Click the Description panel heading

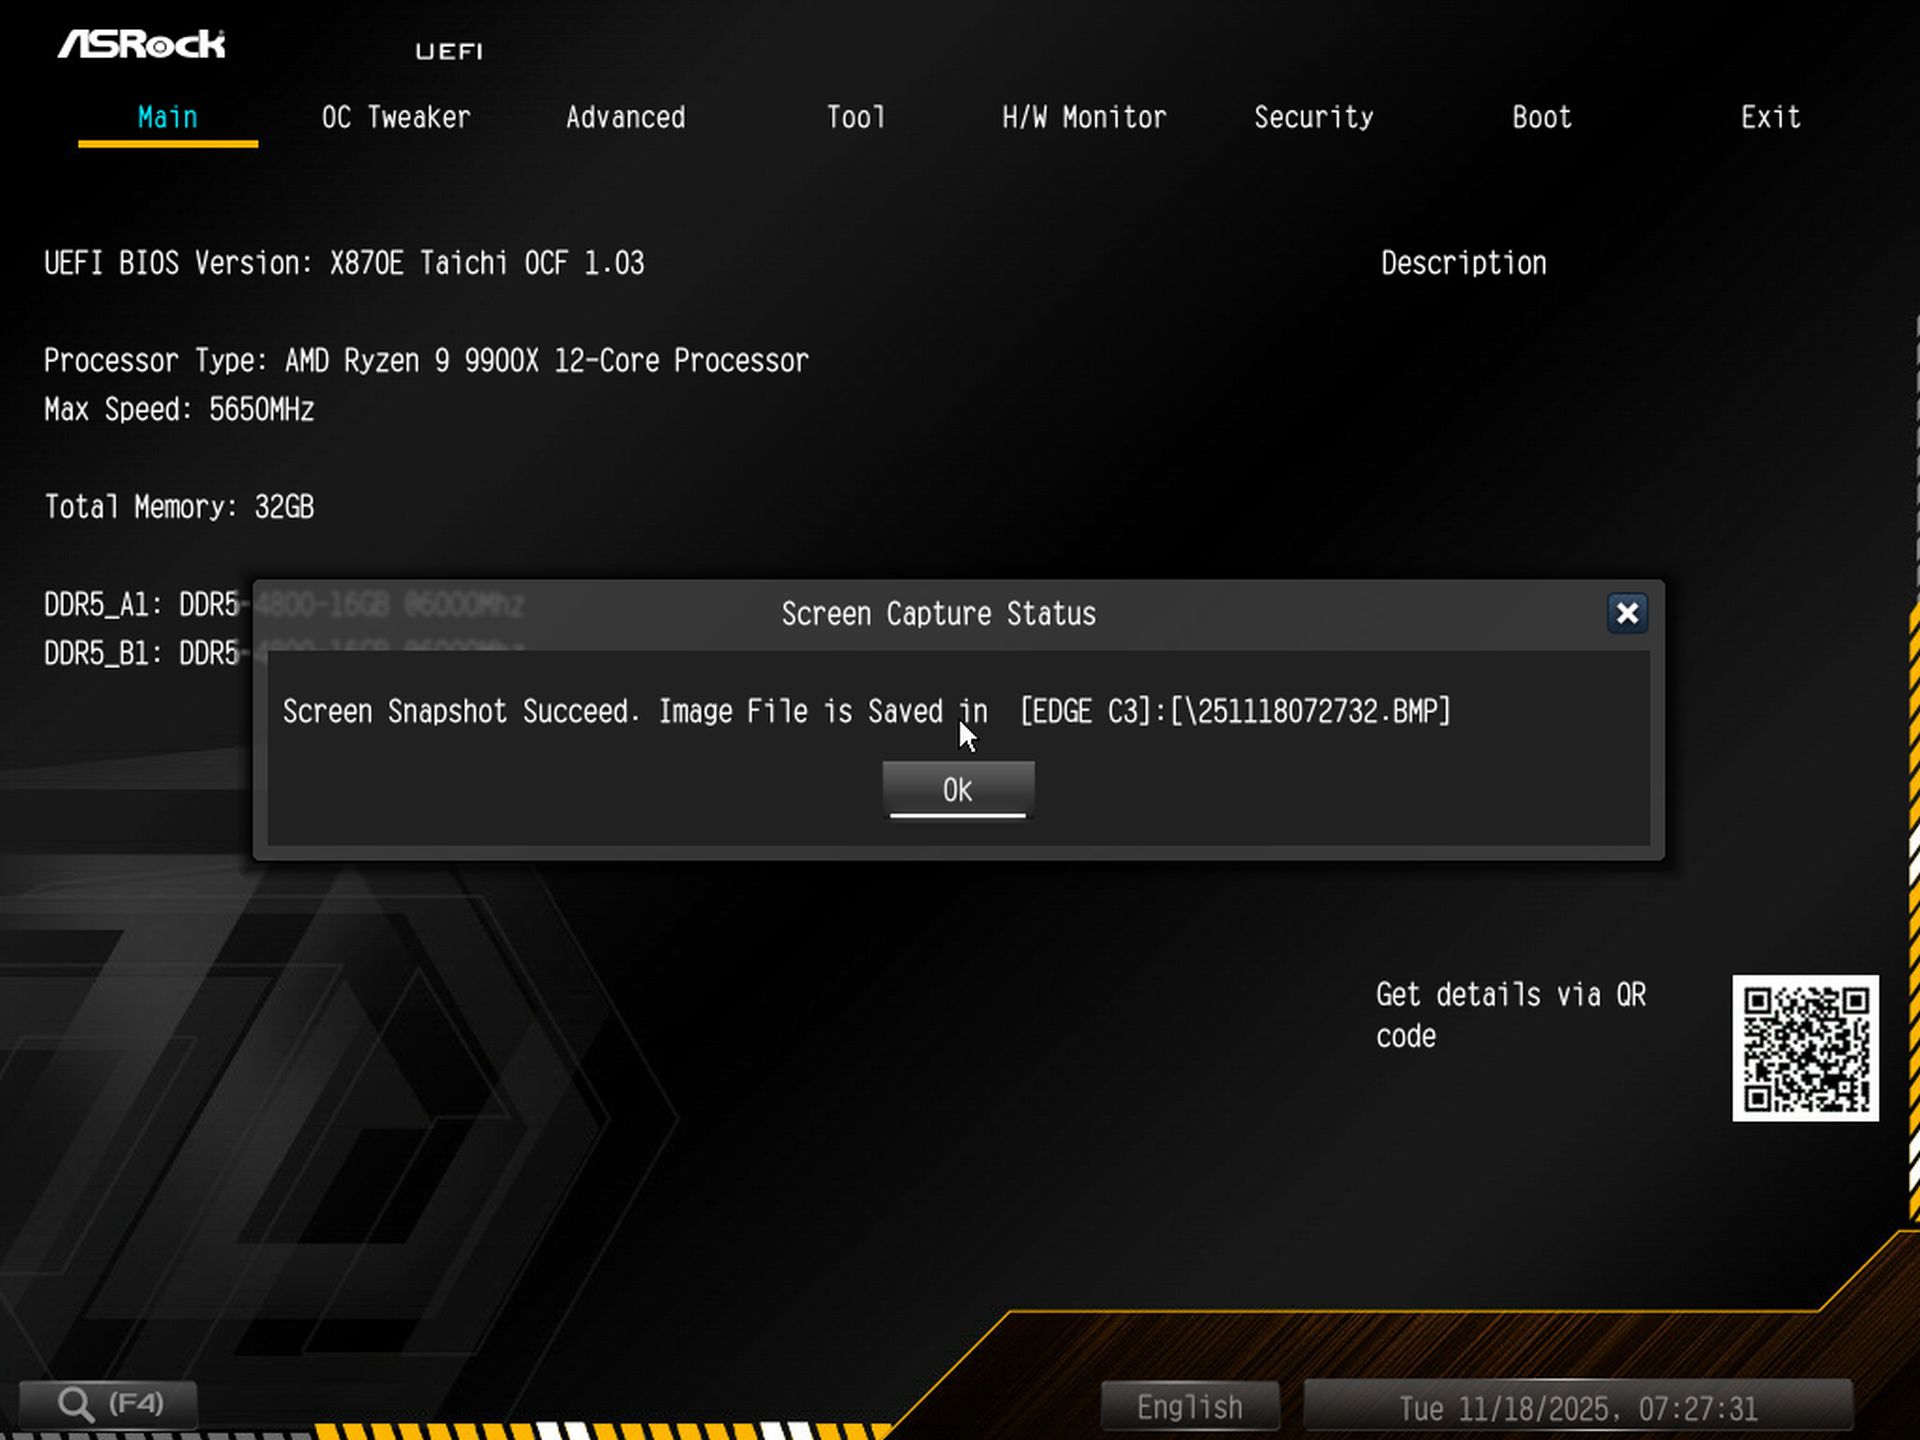click(x=1463, y=262)
